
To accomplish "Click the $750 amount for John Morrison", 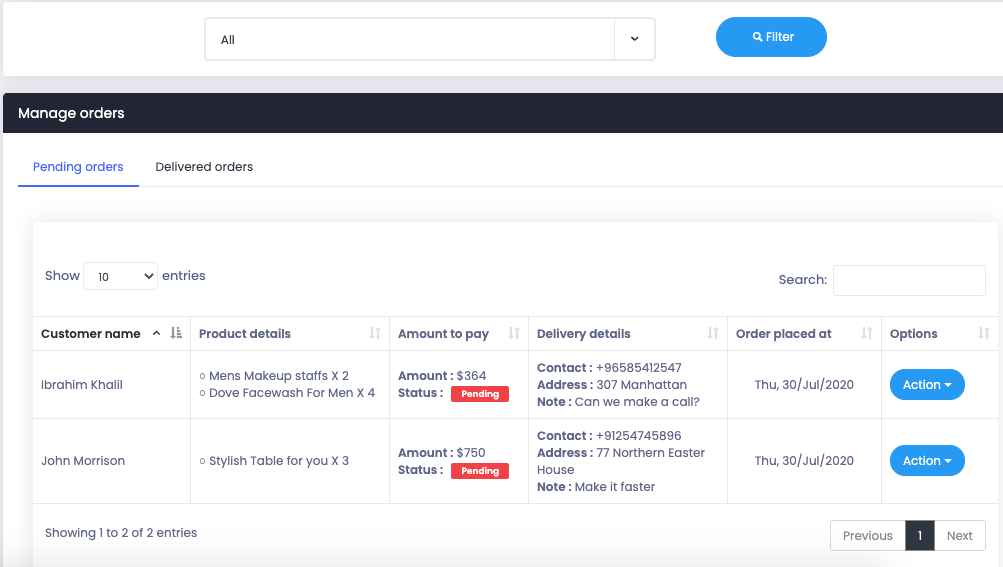I will (x=471, y=452).
